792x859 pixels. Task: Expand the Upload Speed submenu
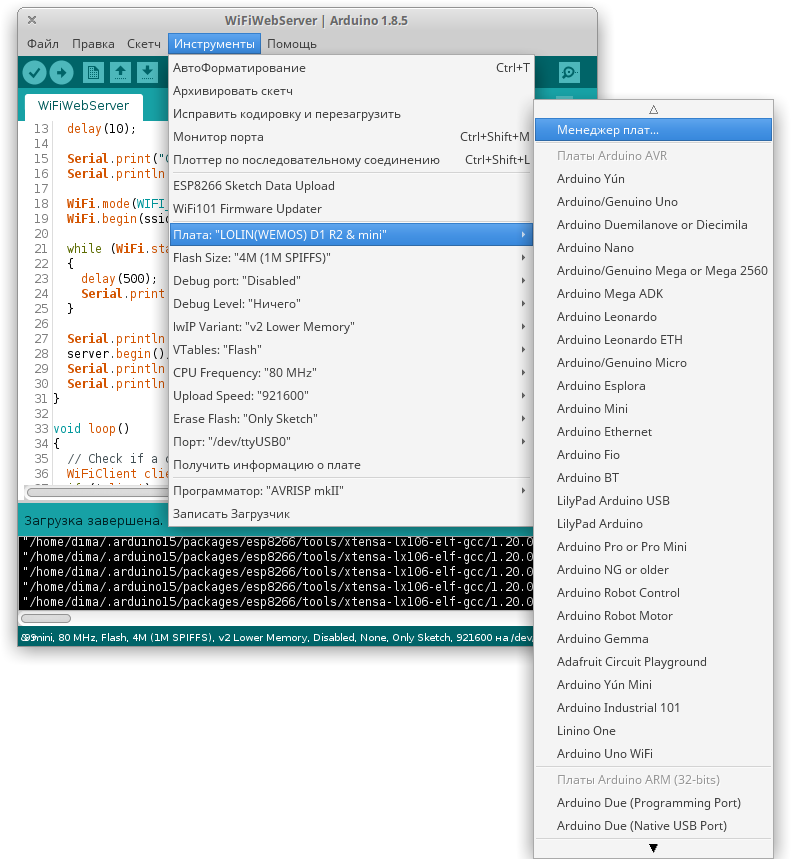click(x=351, y=396)
